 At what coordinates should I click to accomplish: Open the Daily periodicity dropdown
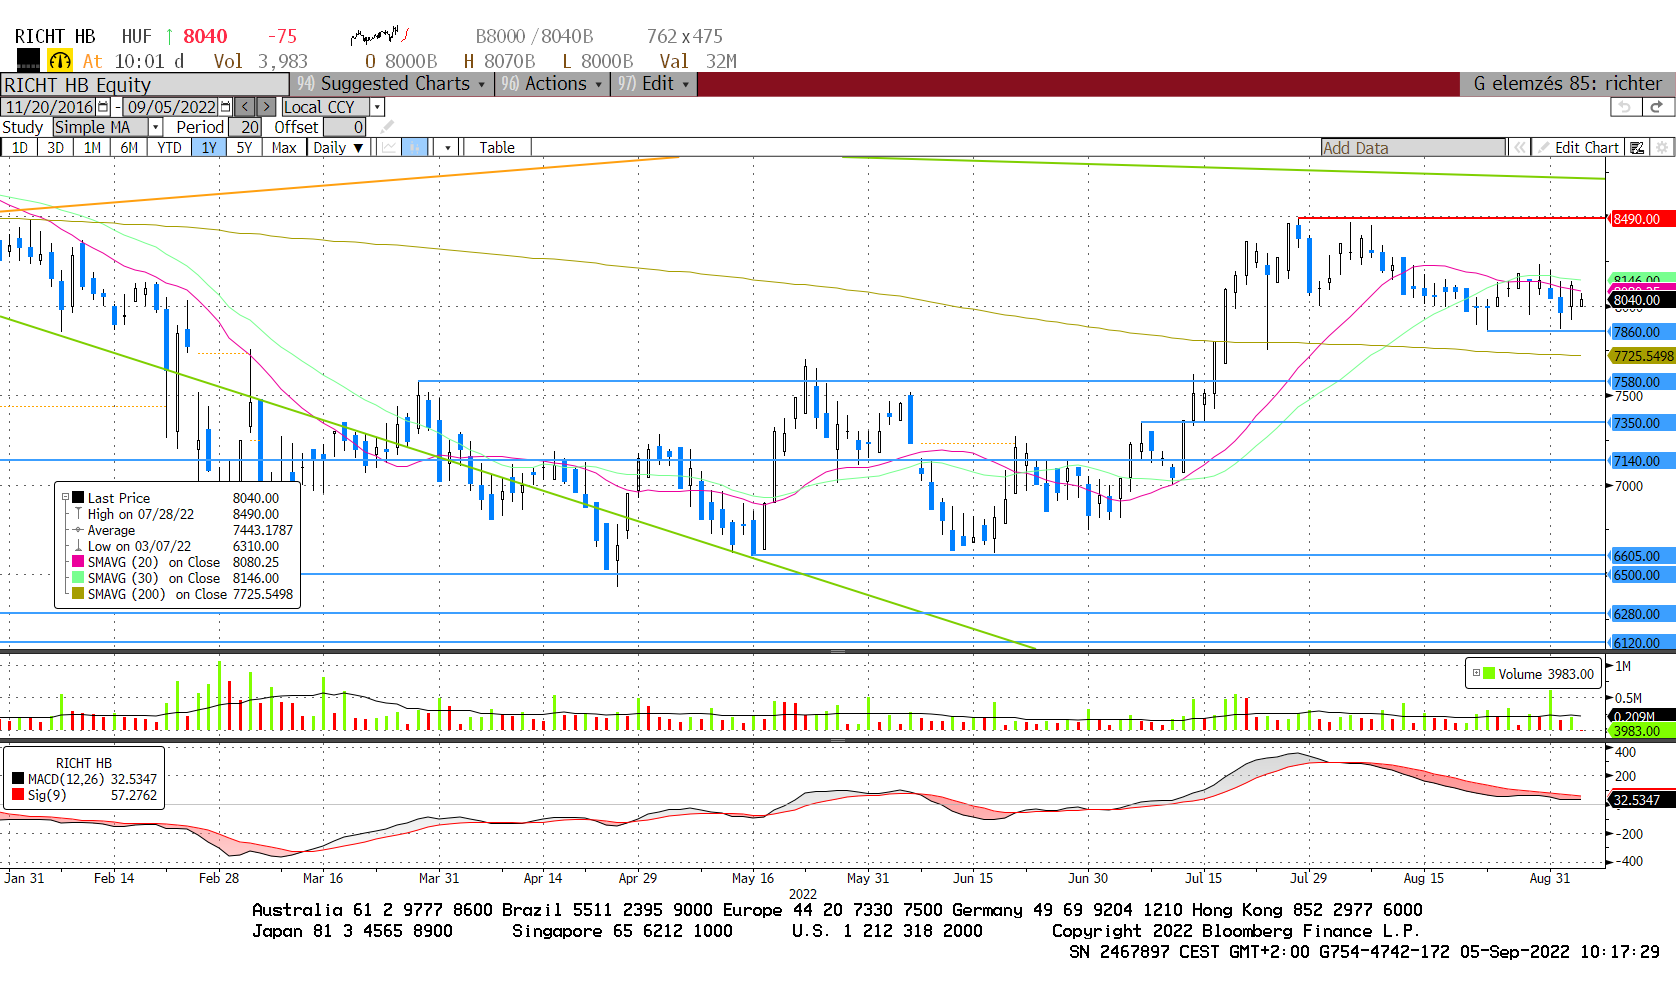(x=338, y=147)
